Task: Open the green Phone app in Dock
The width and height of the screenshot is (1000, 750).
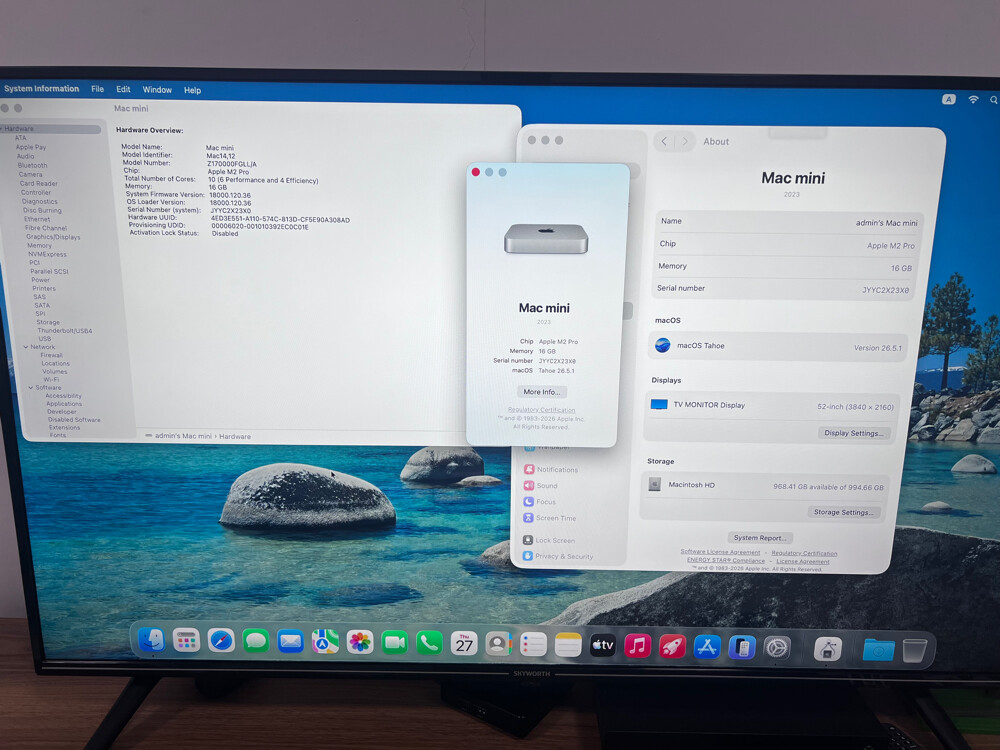Action: [x=429, y=643]
